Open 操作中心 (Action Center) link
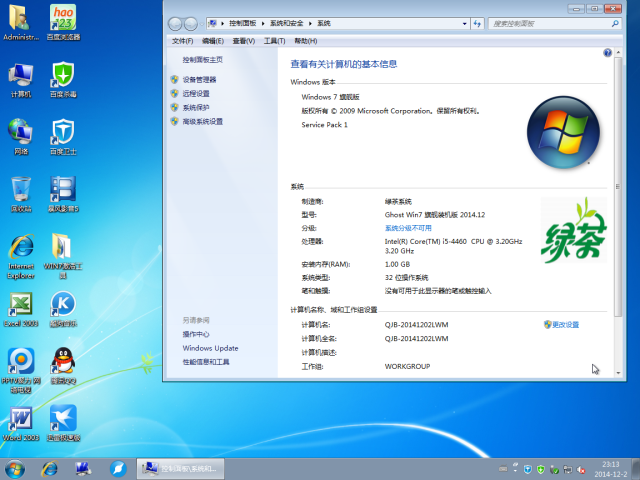640x480 pixels. (x=196, y=334)
